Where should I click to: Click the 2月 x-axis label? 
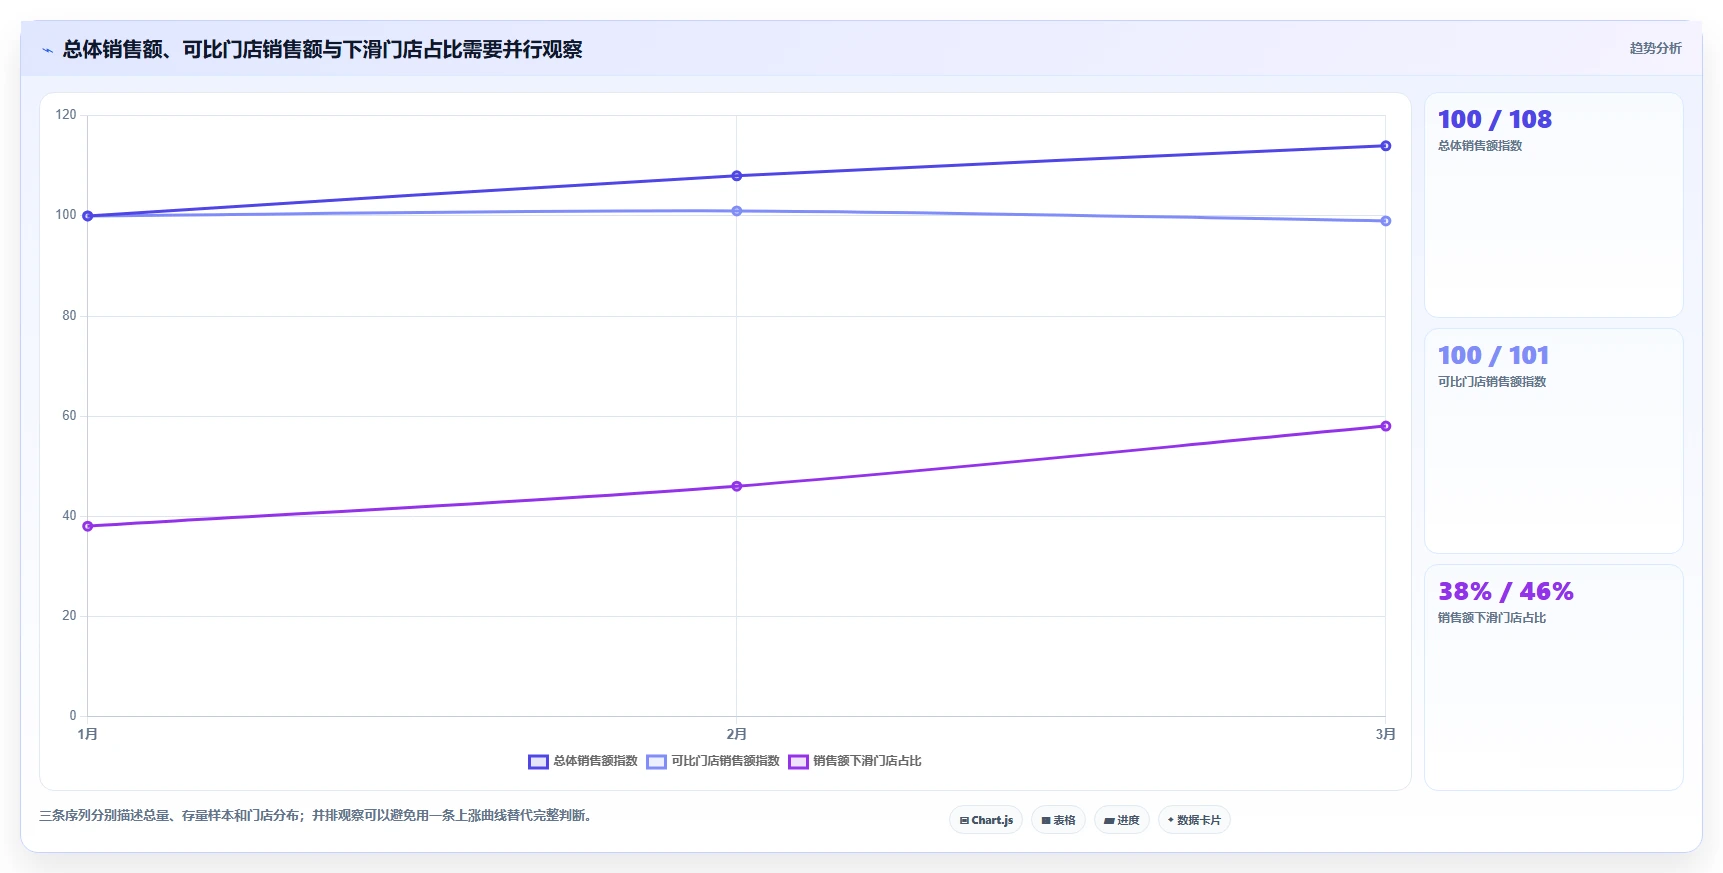737,734
